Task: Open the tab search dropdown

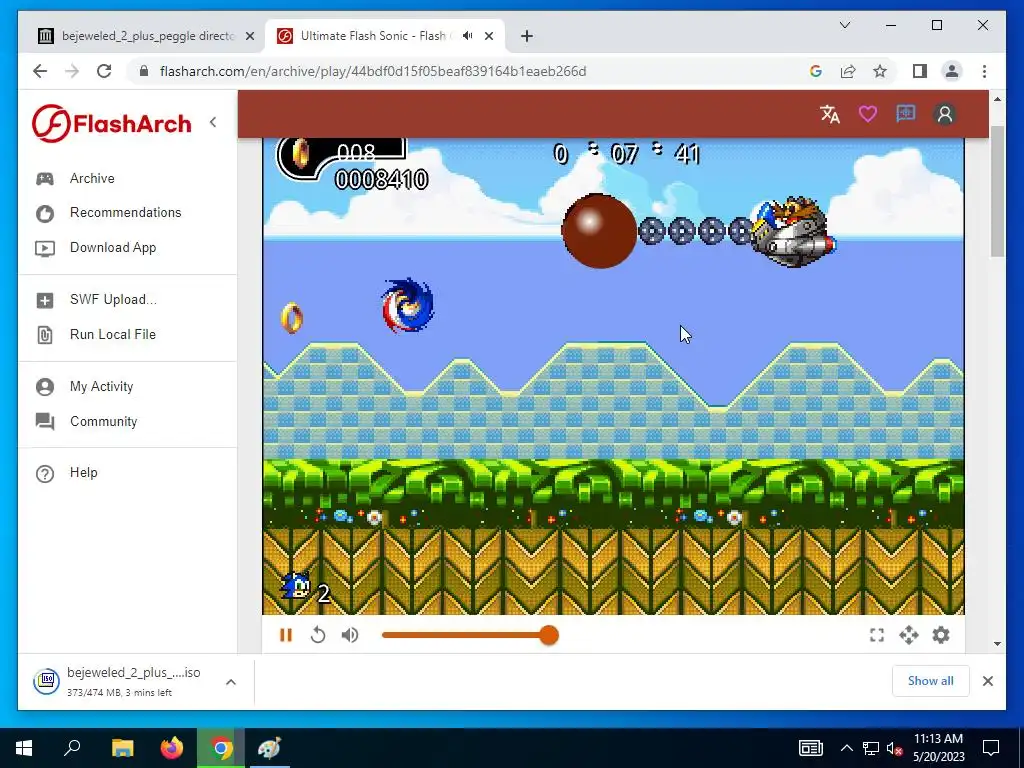Action: [845, 25]
